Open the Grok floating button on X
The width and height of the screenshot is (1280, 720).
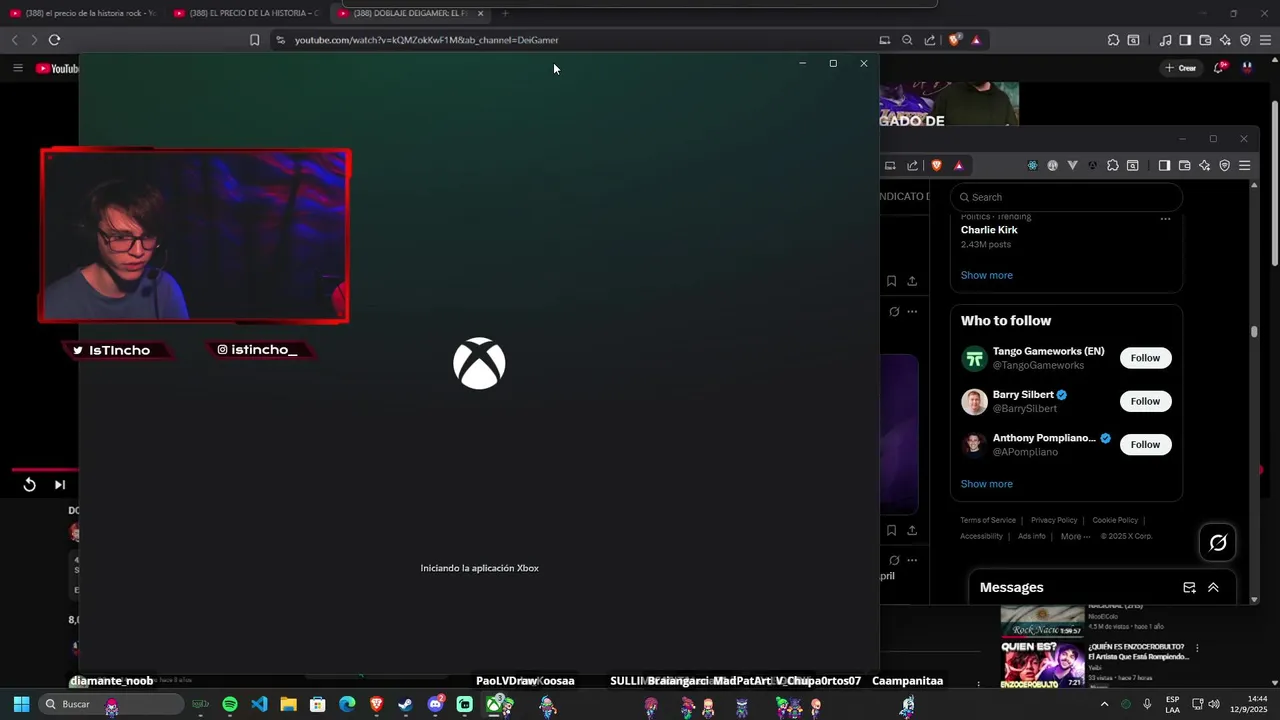pos(1218,543)
